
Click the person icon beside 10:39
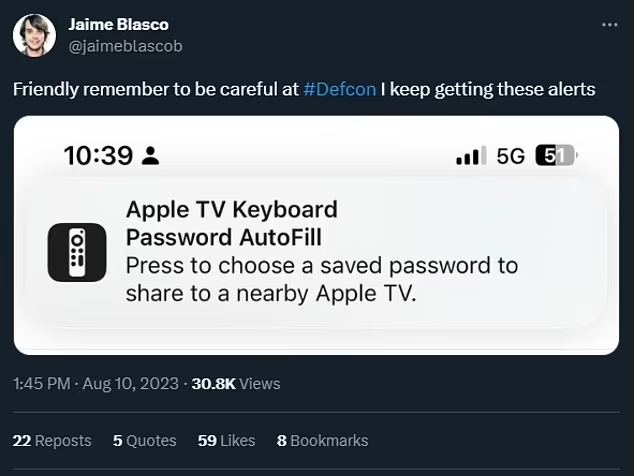(x=150, y=156)
